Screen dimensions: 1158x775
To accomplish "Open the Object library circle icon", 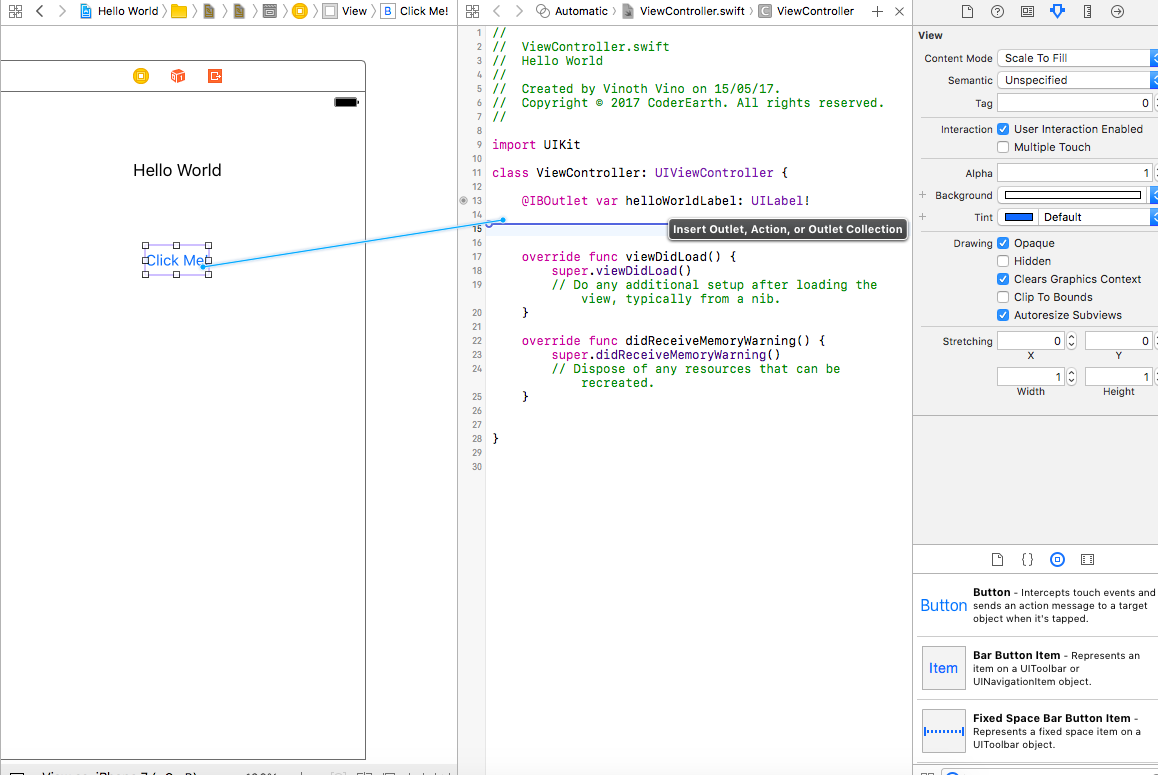I will [1057, 559].
